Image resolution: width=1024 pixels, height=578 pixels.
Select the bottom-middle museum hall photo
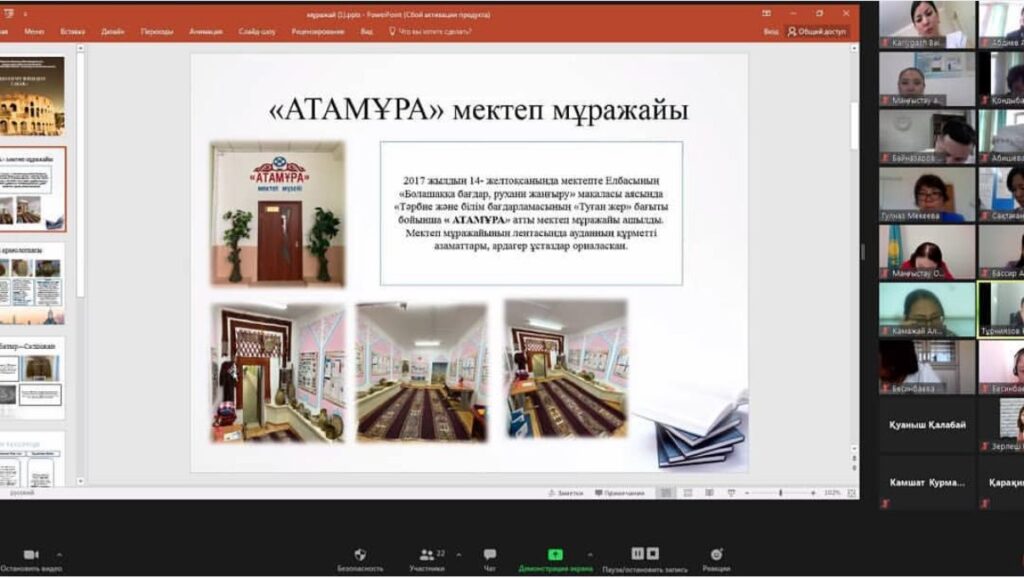(422, 371)
